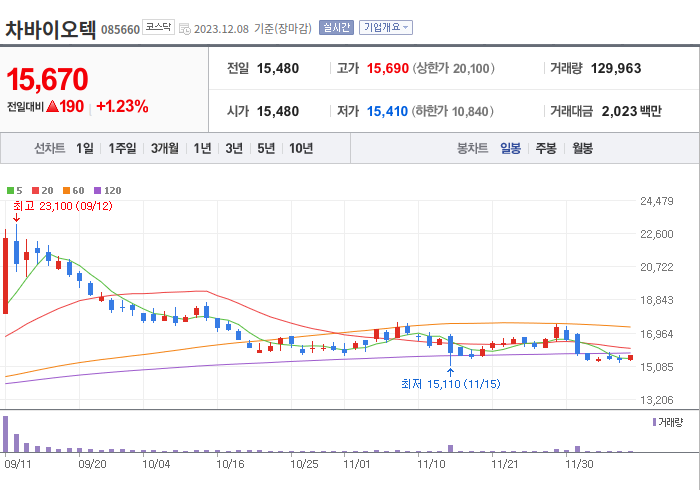
Task: Click the 하한가 10,840 text
Action: (453, 111)
